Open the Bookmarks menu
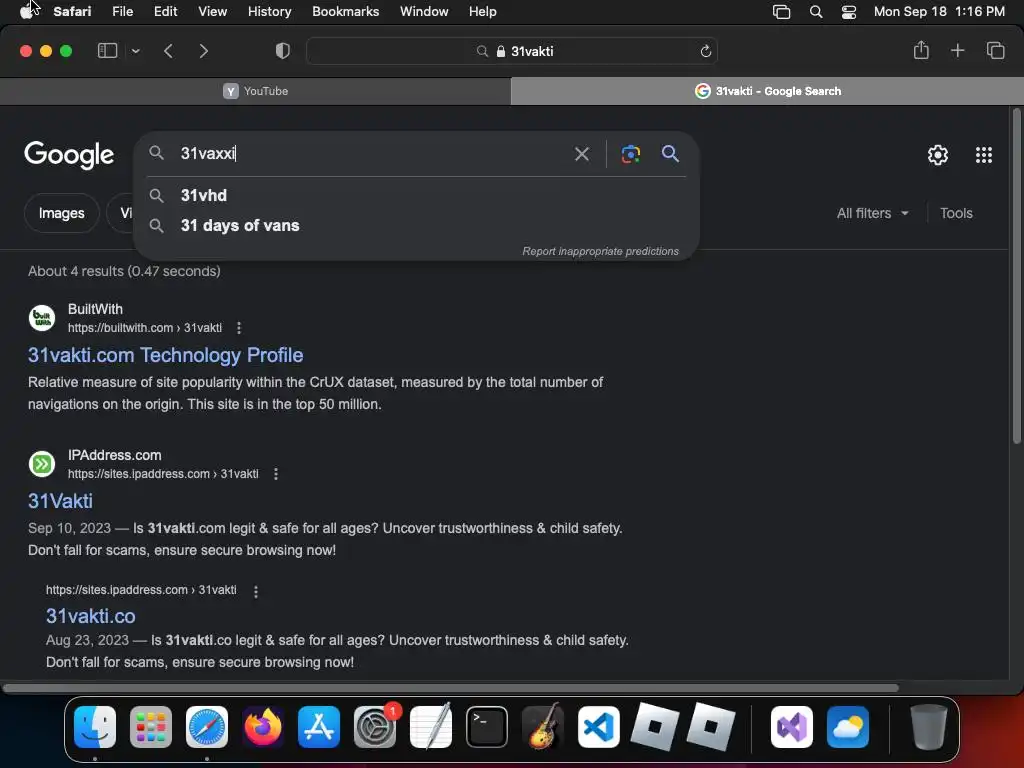 point(345,11)
